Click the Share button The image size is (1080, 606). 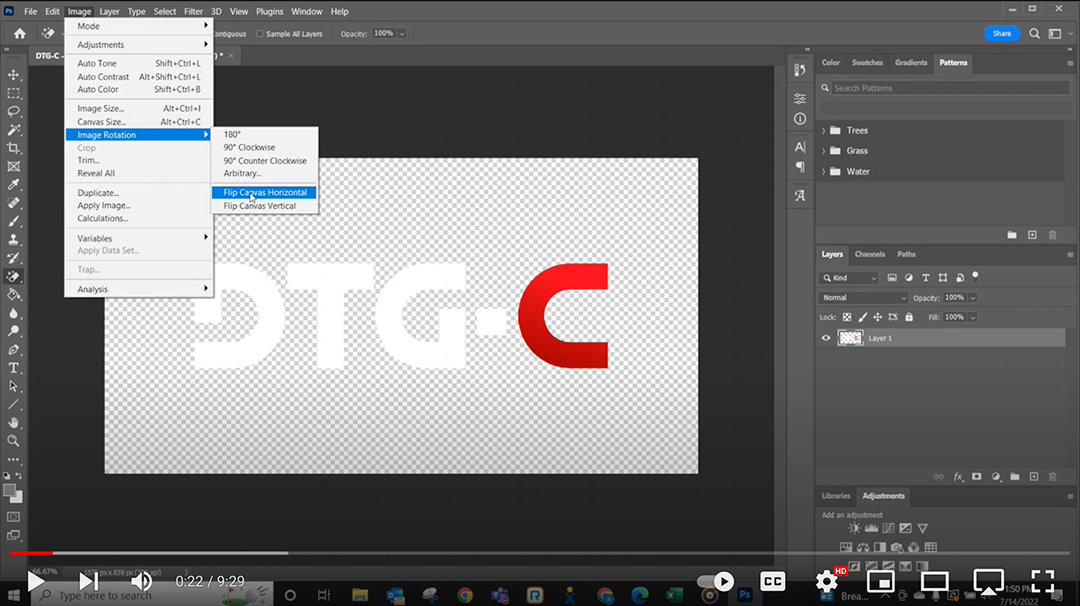pos(1001,33)
